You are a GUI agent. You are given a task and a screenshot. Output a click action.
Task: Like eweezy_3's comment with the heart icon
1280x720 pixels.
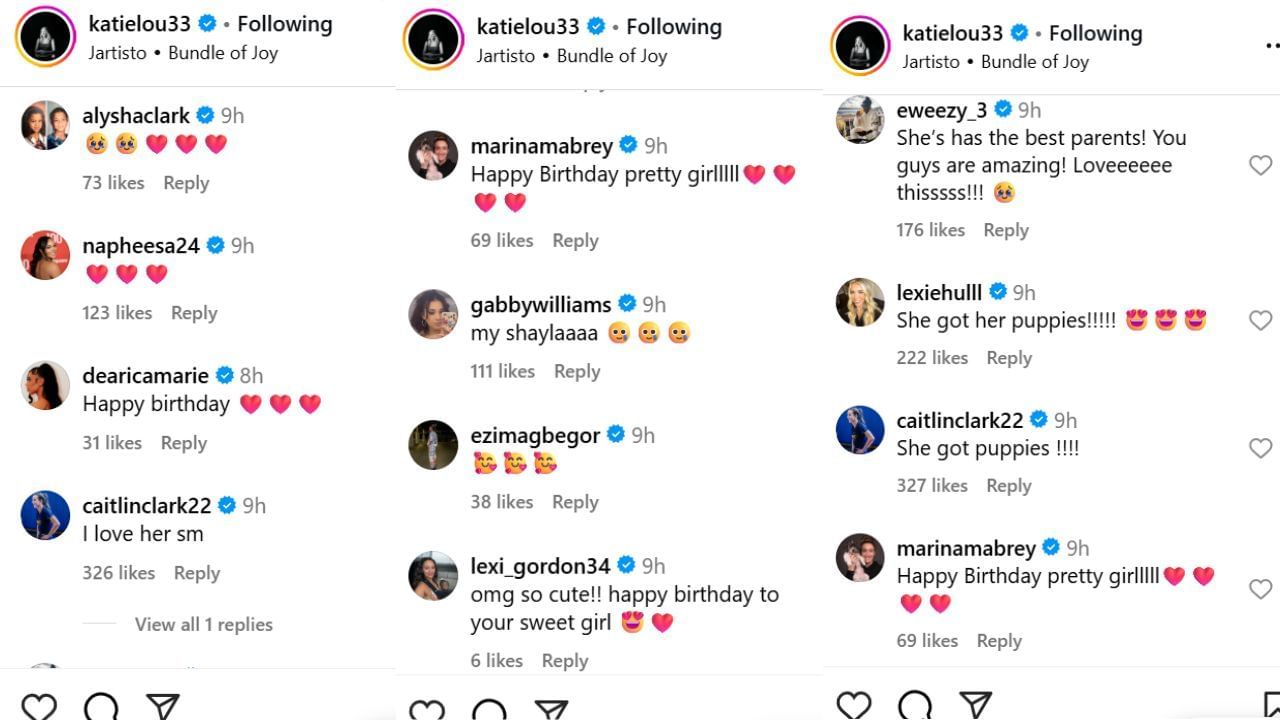(x=1260, y=165)
